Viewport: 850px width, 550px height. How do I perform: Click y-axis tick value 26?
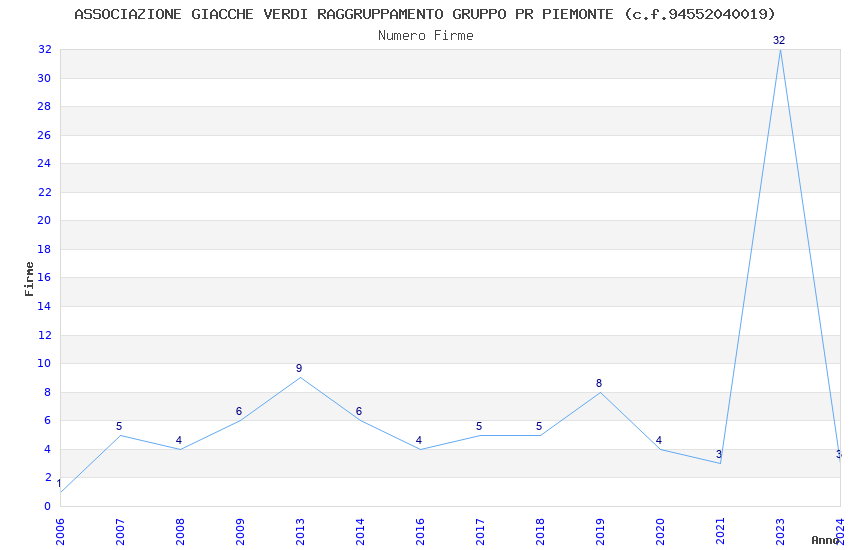44,135
